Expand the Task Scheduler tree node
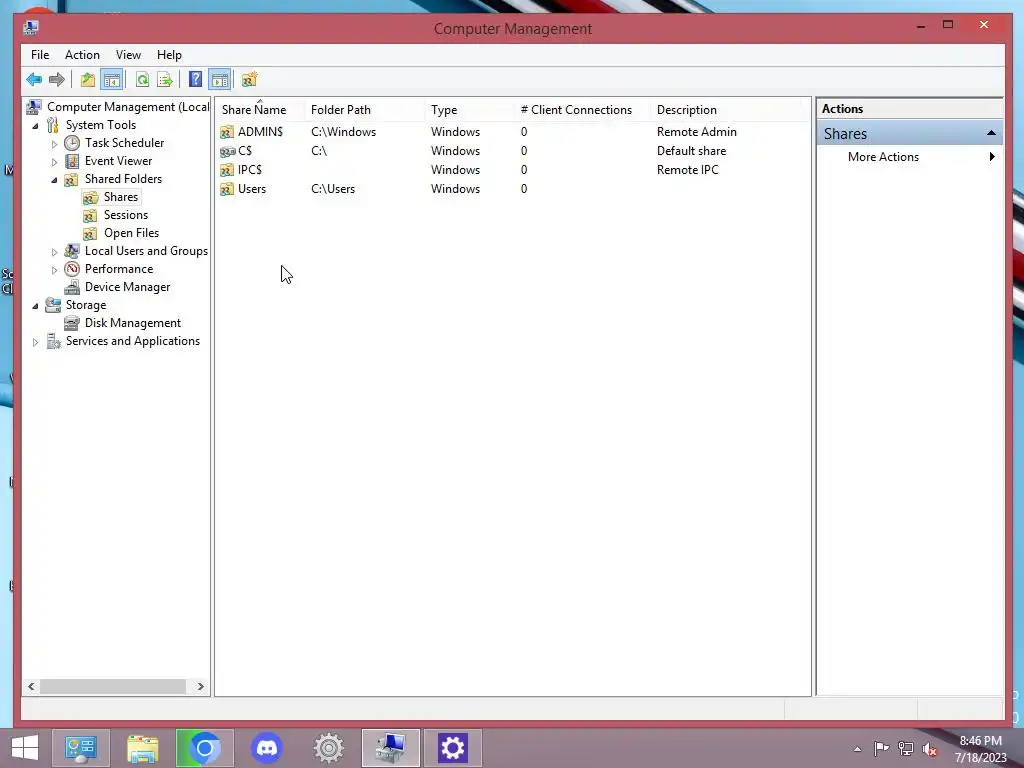 [54, 144]
